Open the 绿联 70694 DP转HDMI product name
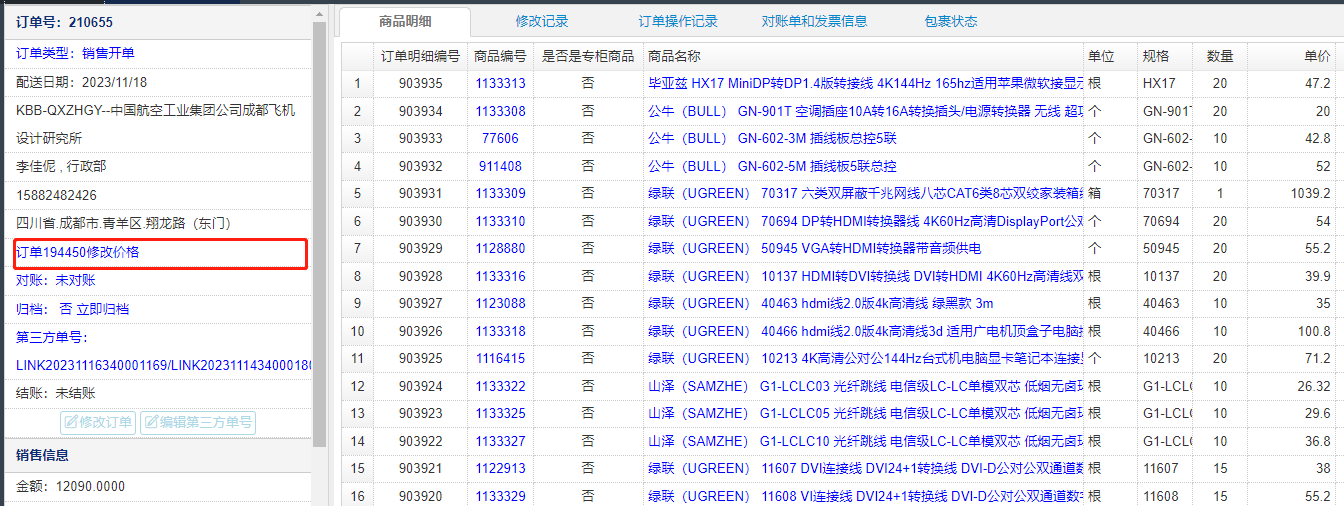 (x=865, y=221)
